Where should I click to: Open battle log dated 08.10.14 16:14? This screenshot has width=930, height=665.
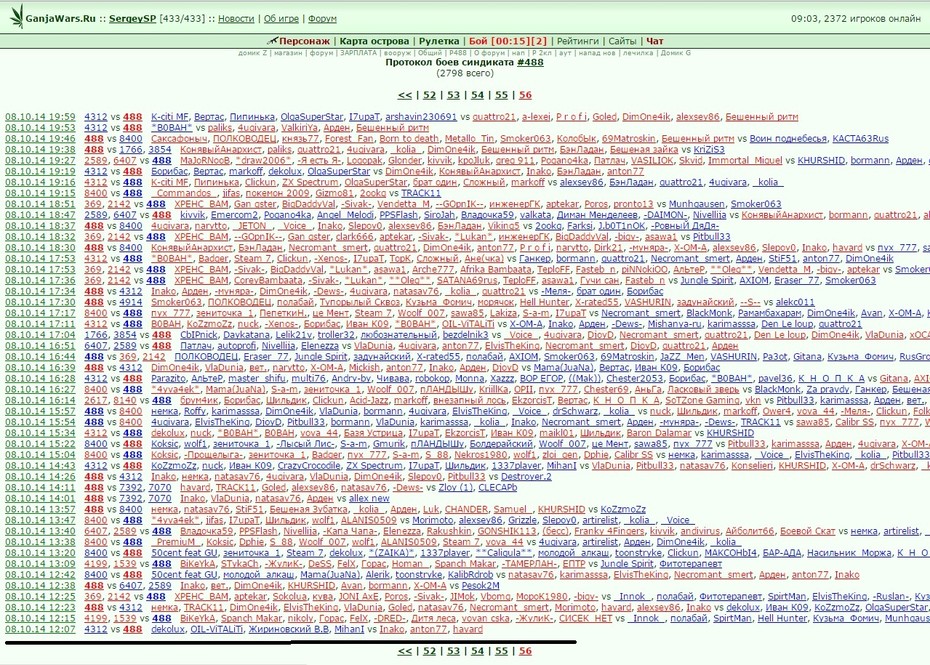(x=40, y=400)
